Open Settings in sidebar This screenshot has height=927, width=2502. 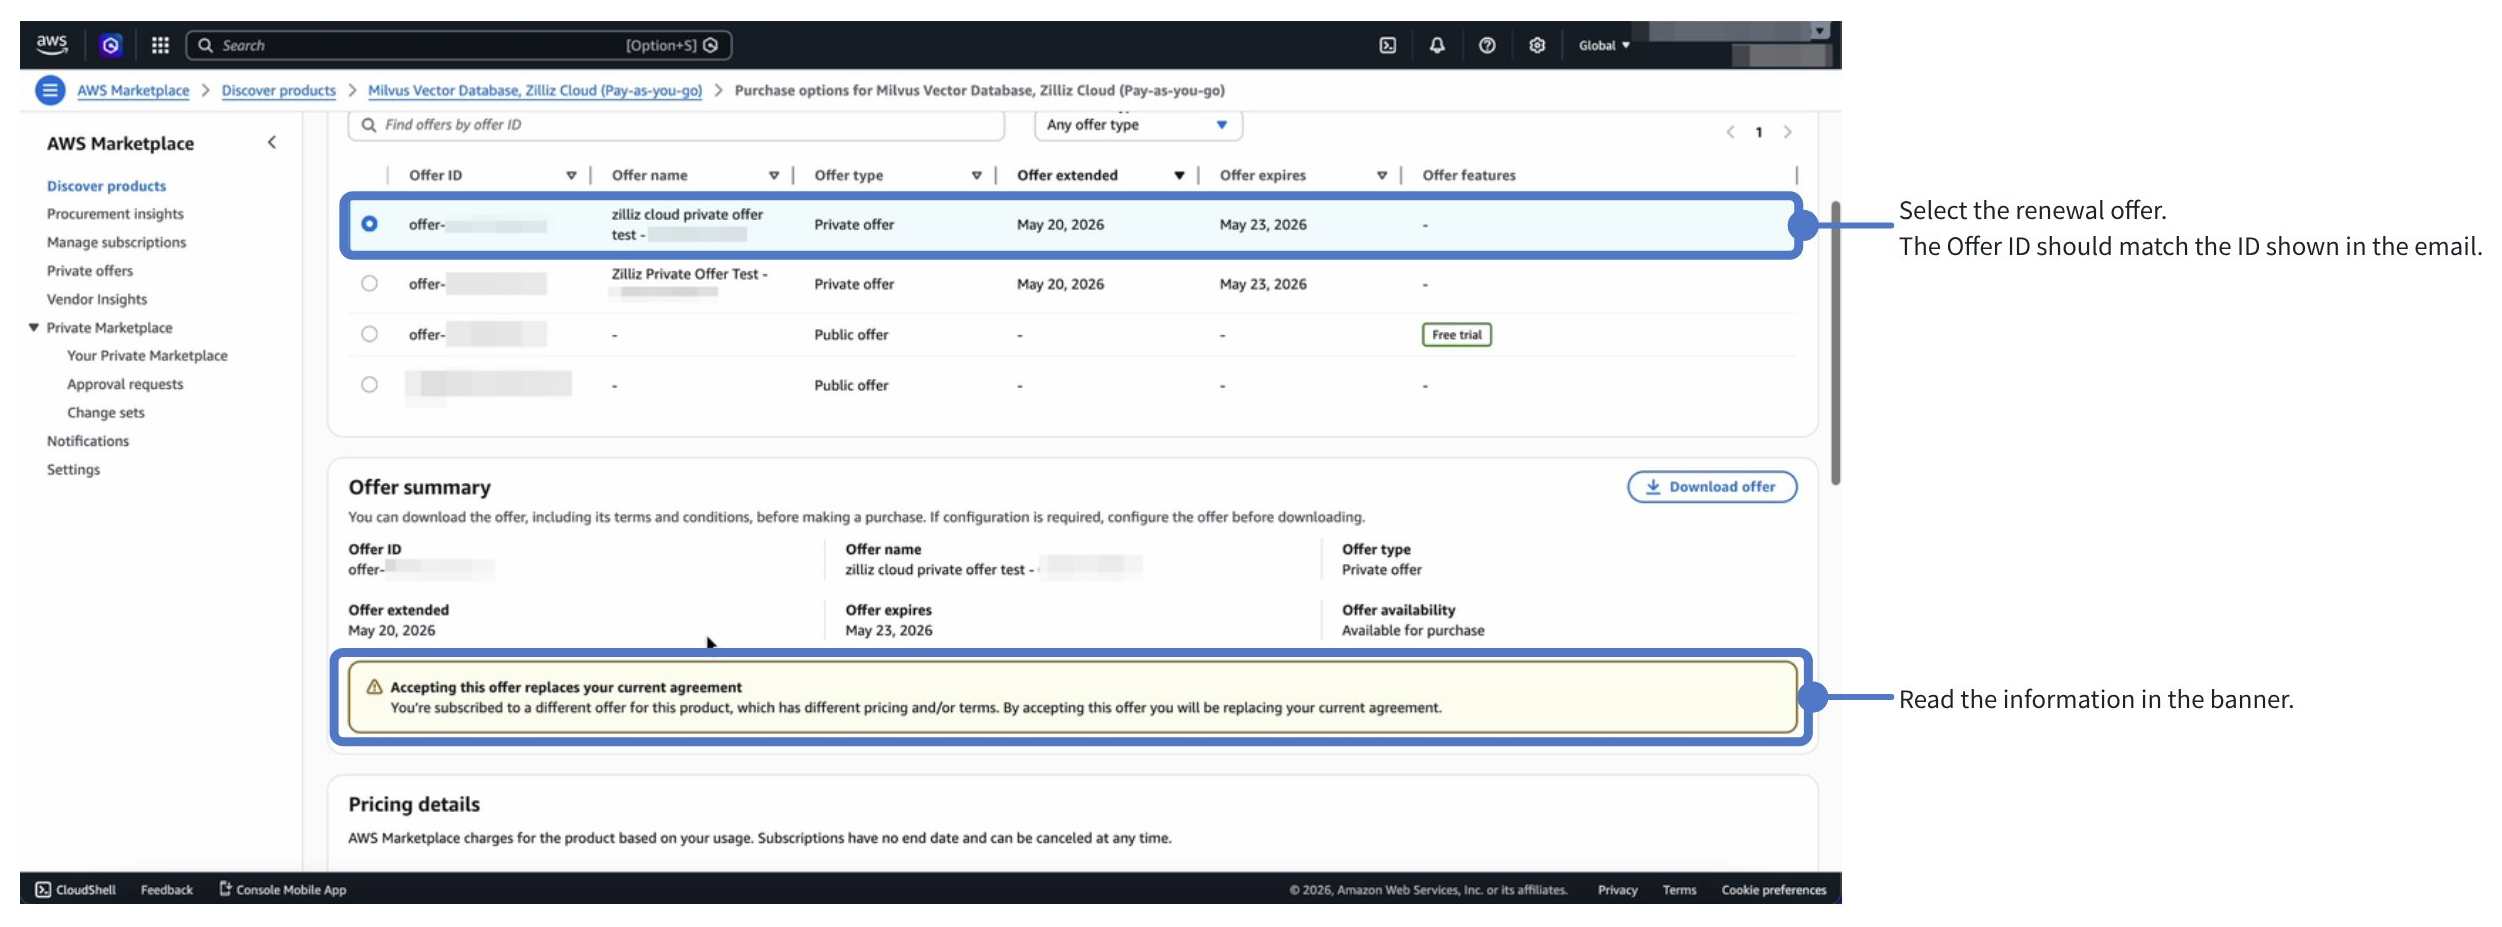(73, 470)
